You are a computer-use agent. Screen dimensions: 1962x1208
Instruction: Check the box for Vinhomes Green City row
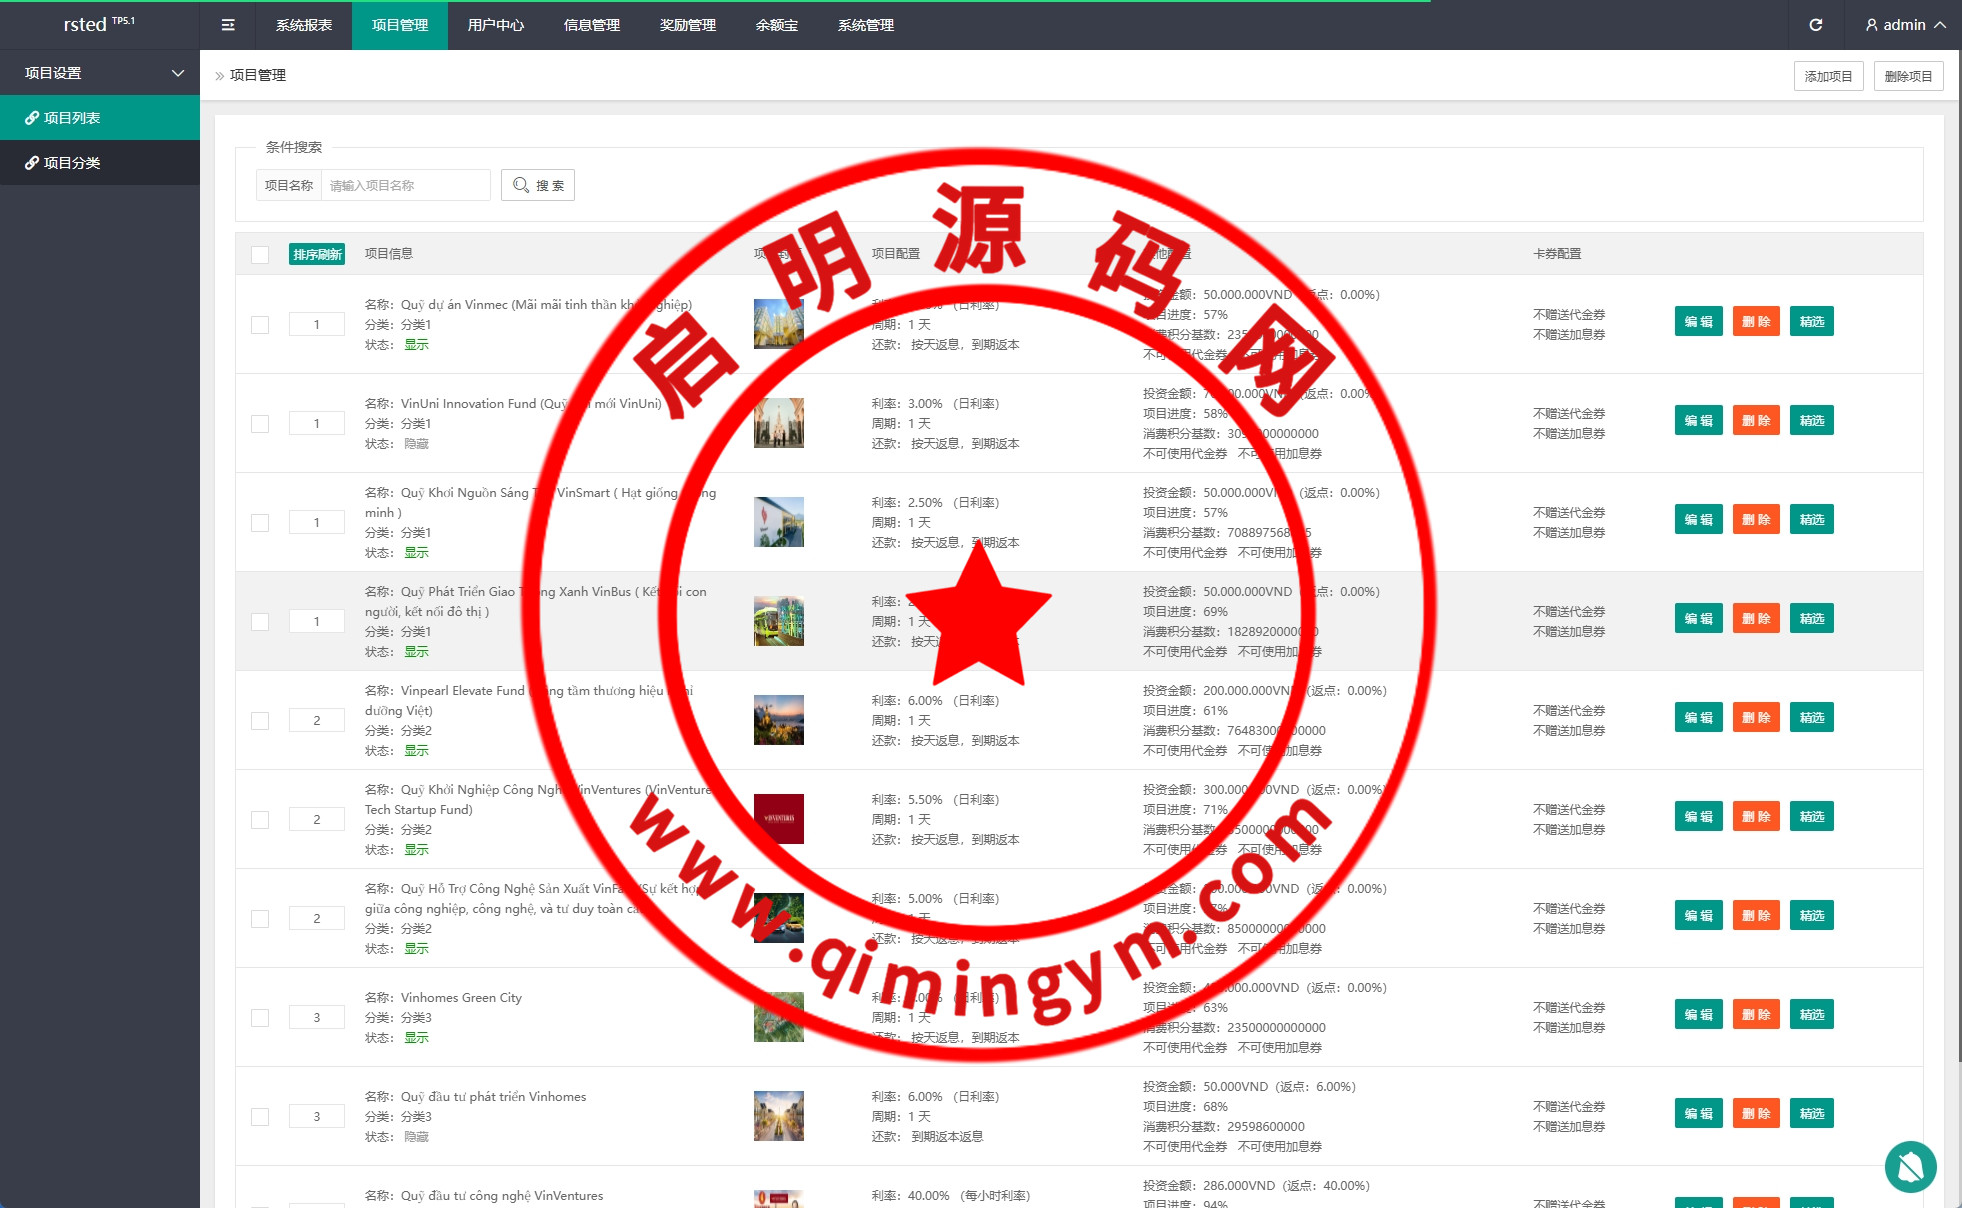coord(260,1017)
